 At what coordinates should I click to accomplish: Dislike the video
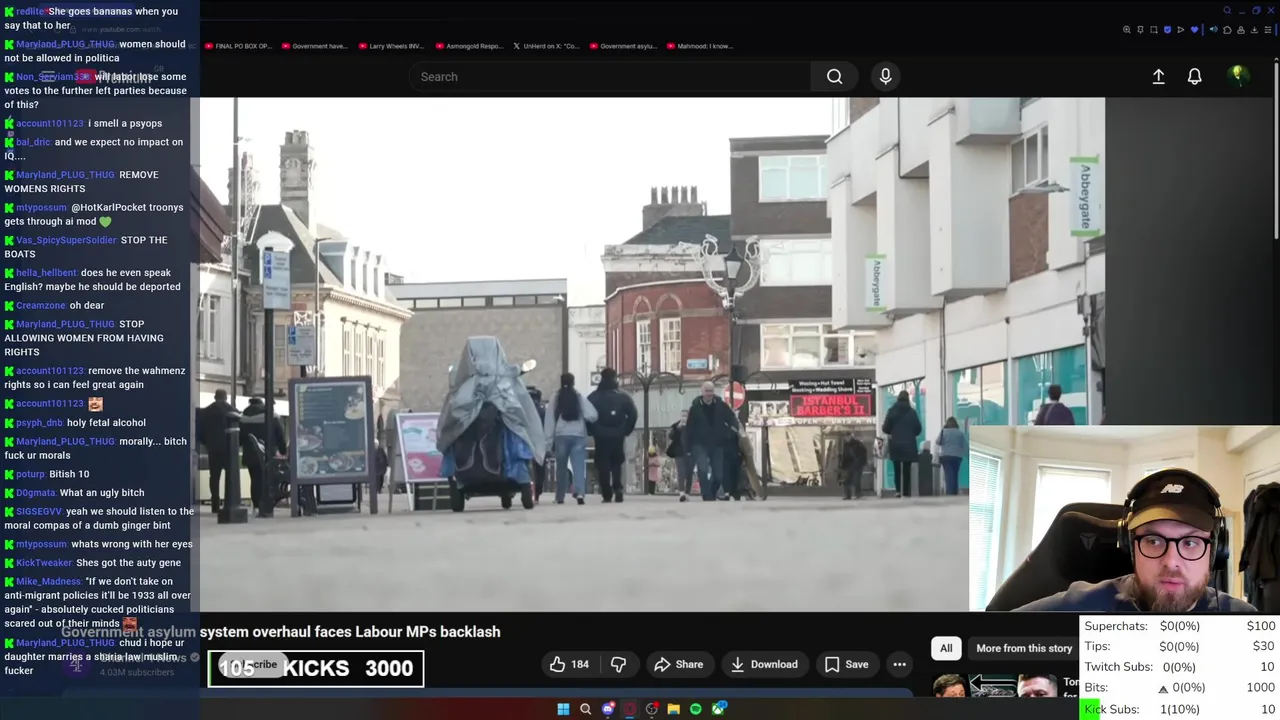pos(618,664)
